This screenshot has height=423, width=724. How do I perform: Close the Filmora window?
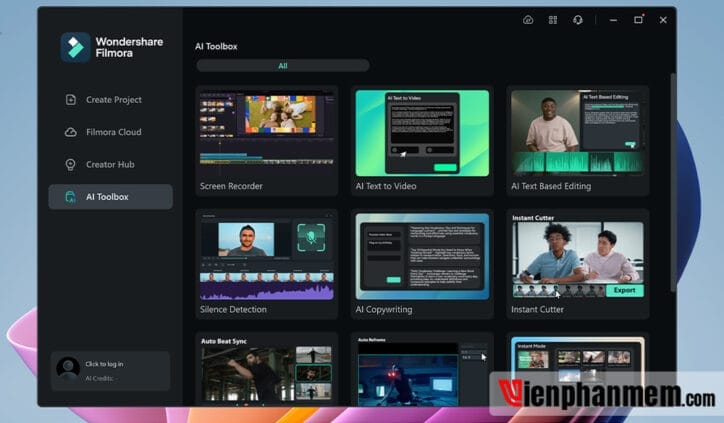663,20
